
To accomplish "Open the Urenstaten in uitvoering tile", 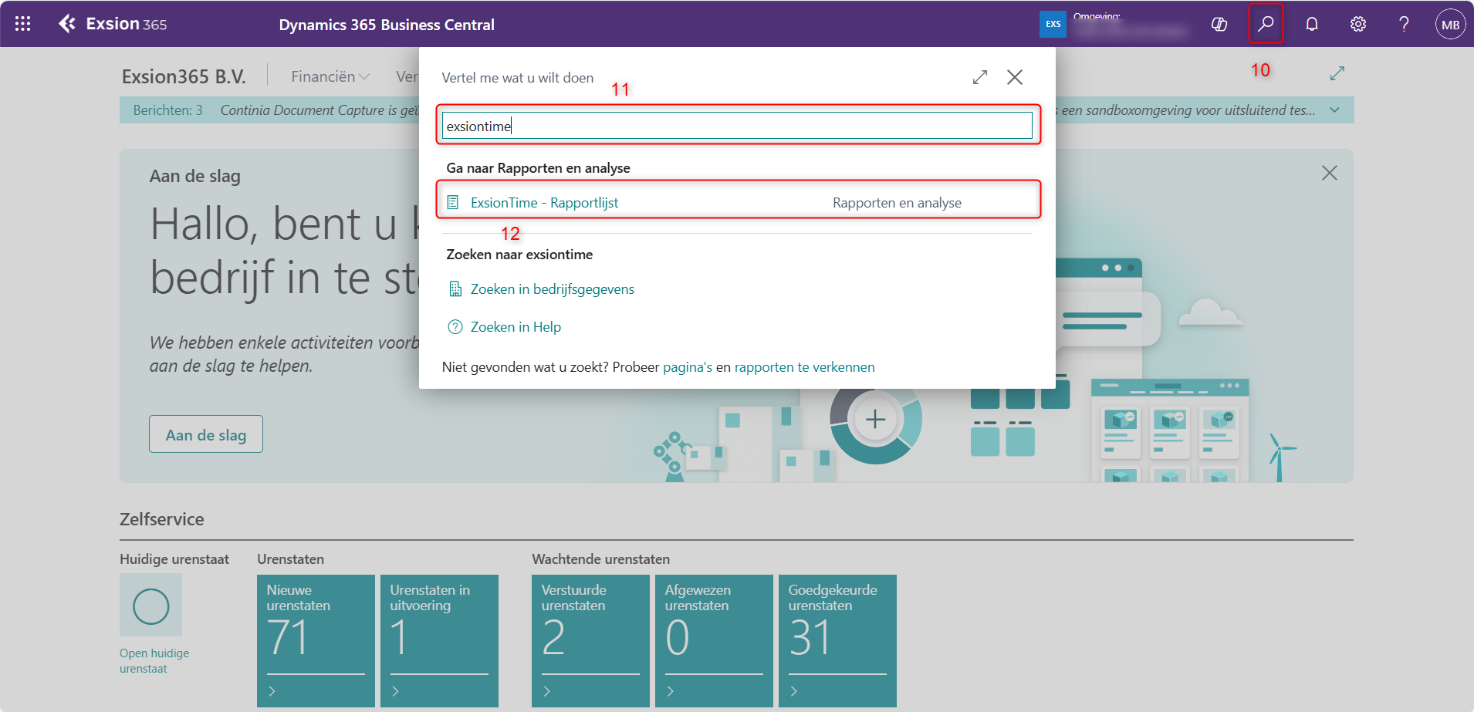I will click(x=439, y=641).
